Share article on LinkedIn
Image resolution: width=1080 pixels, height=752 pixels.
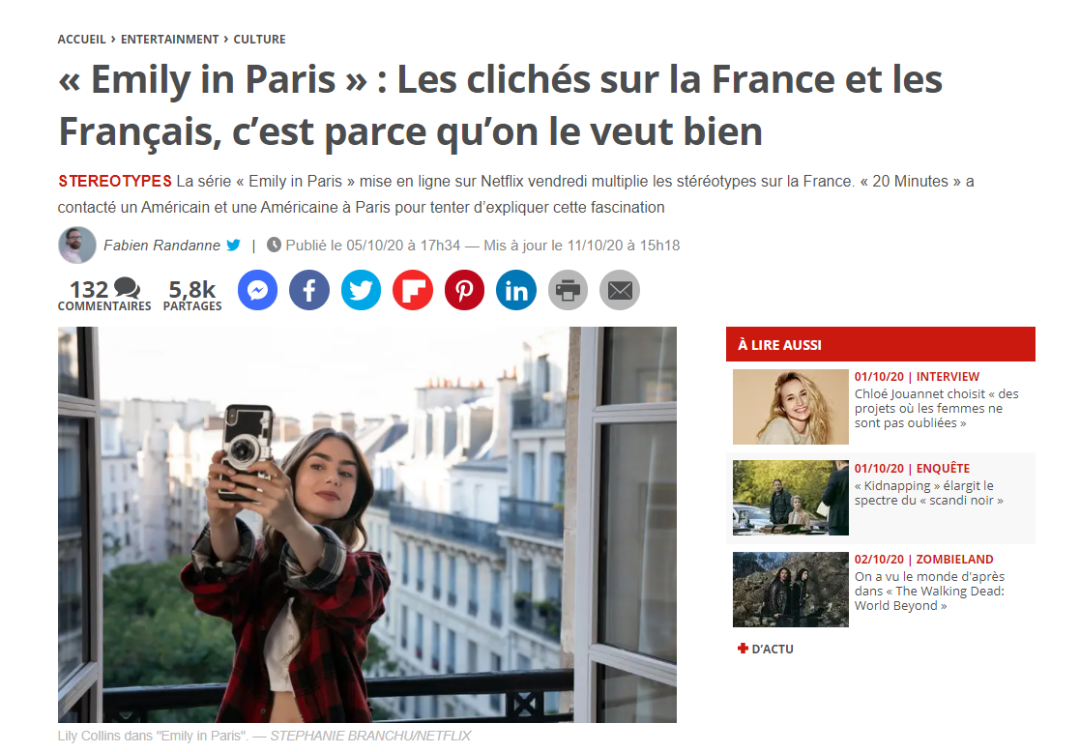tap(516, 290)
